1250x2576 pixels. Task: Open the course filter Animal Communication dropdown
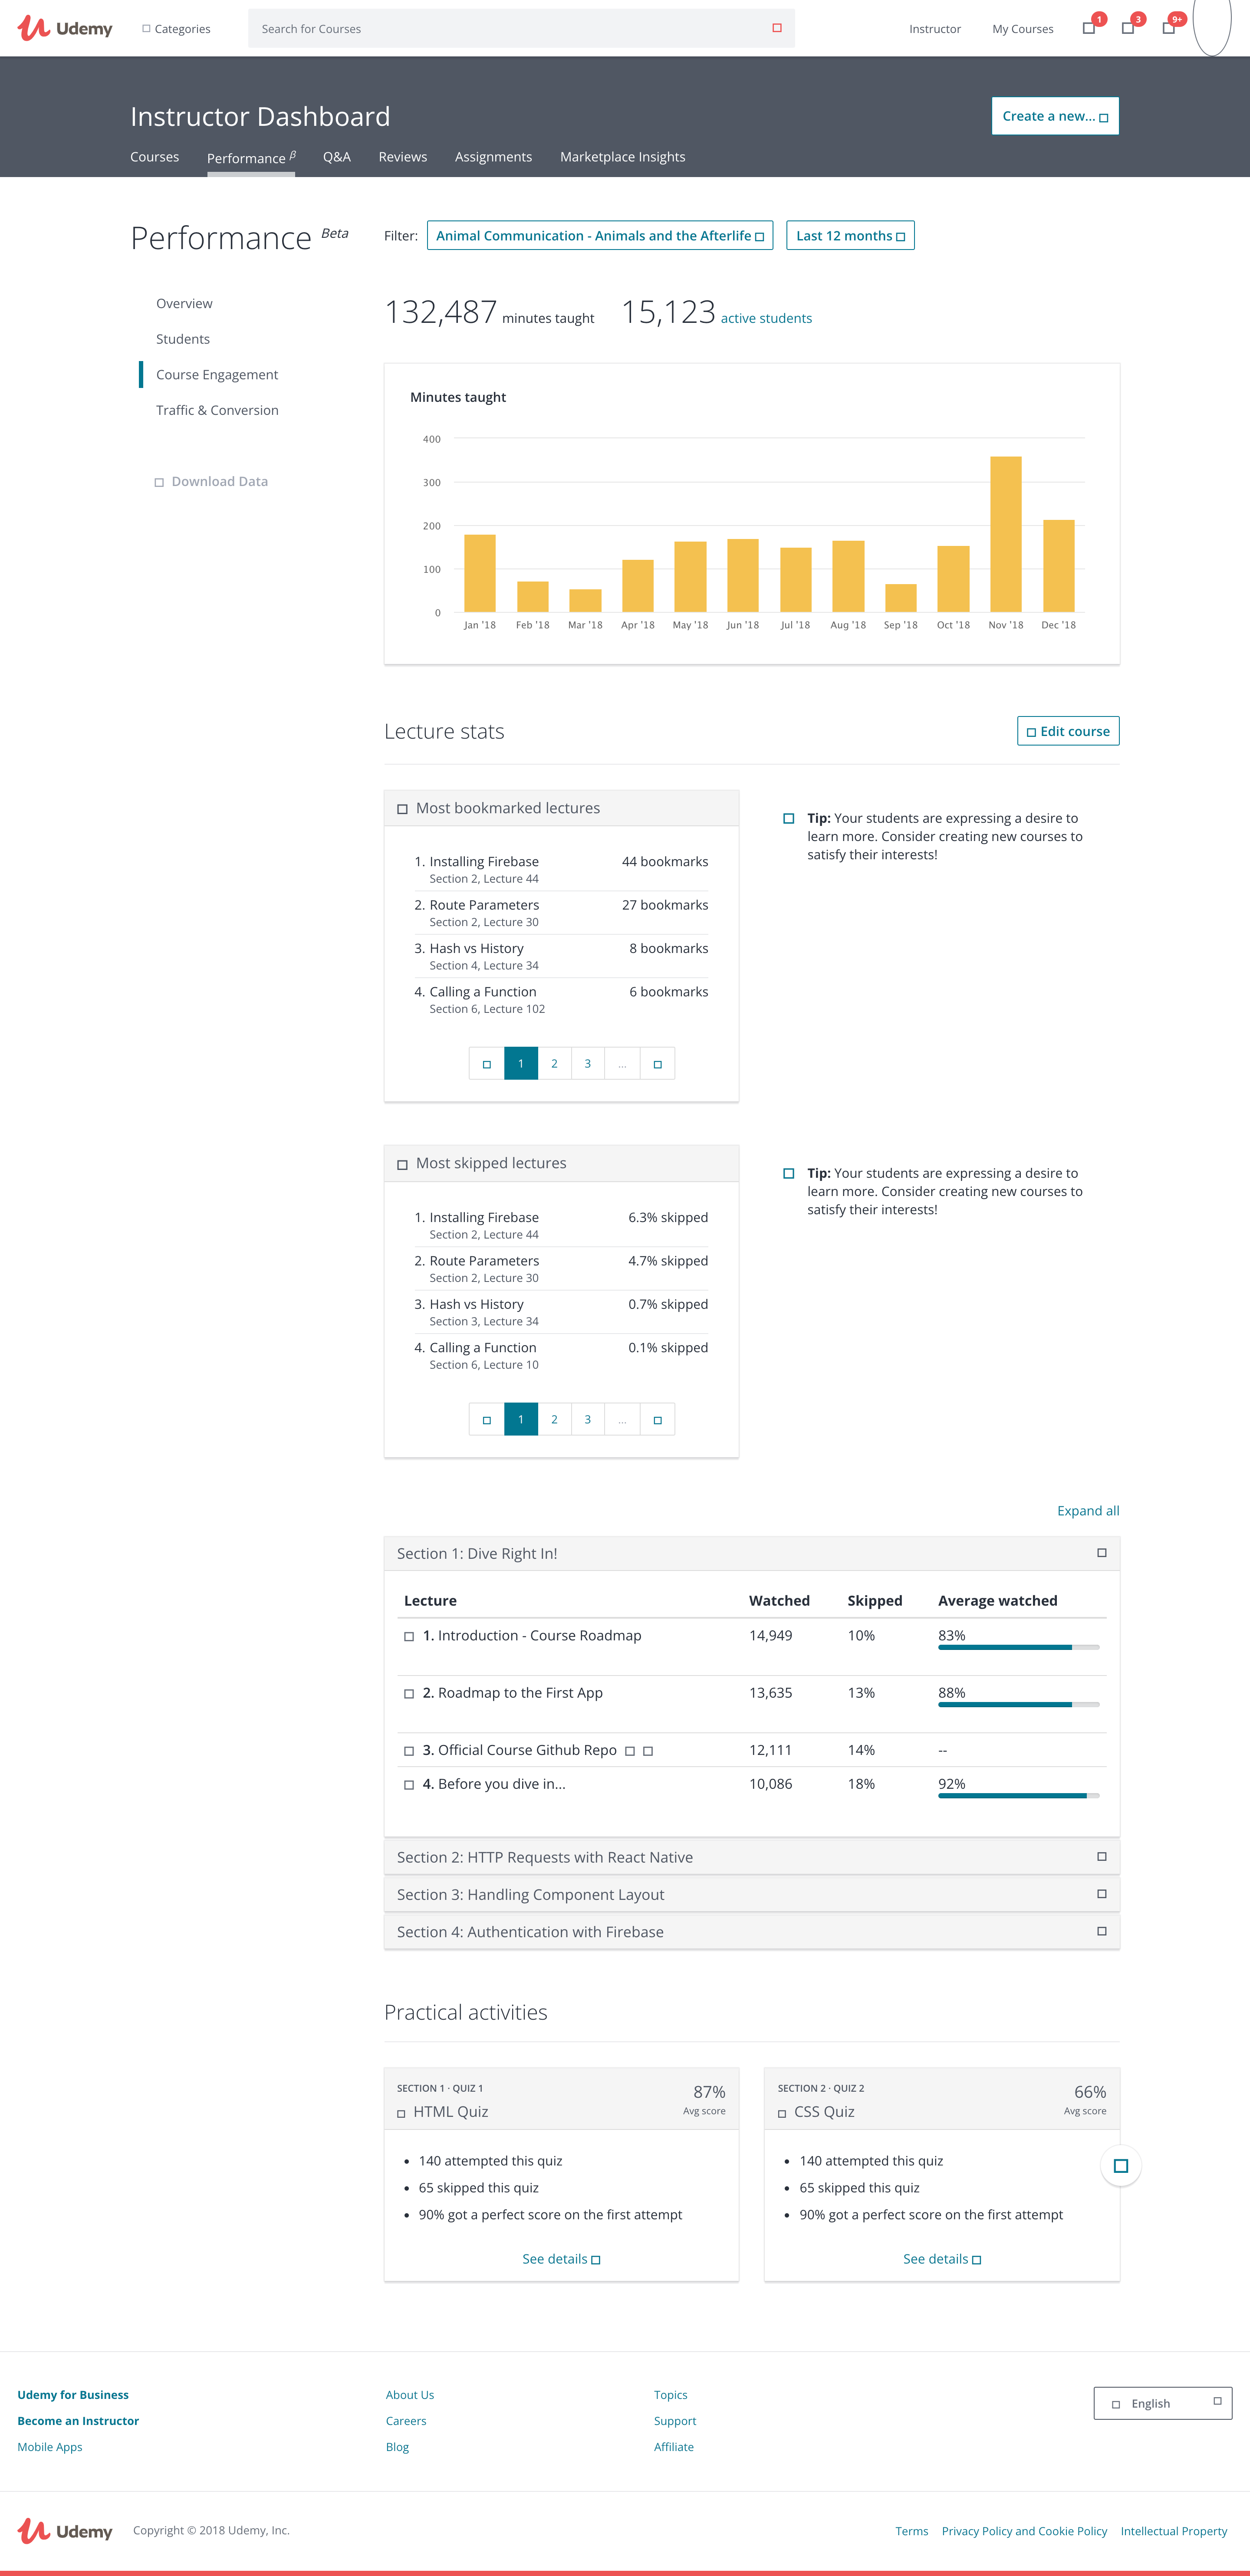600,236
